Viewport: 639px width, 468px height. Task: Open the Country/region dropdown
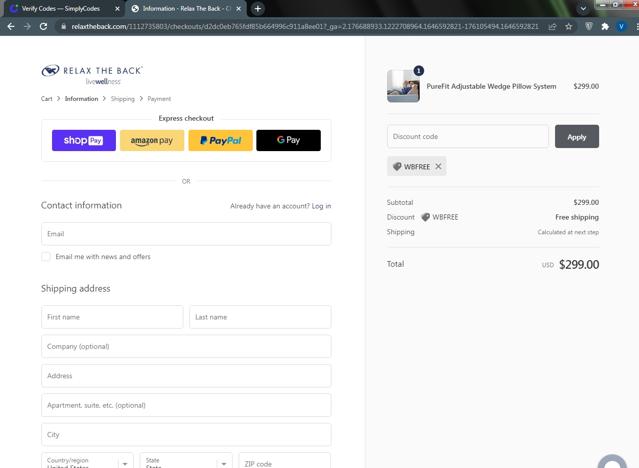click(87, 461)
